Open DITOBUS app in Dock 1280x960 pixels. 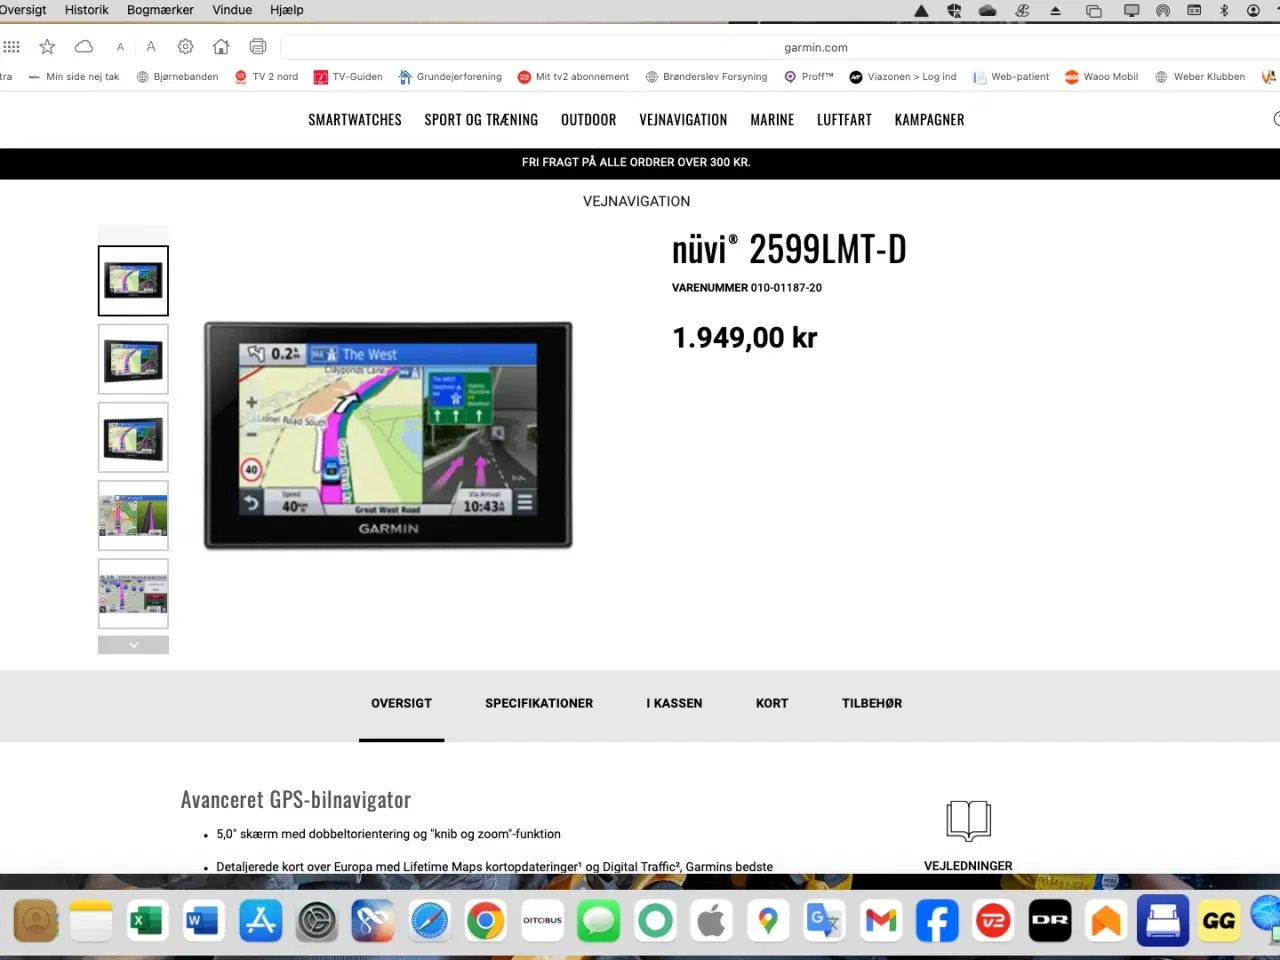(x=543, y=920)
